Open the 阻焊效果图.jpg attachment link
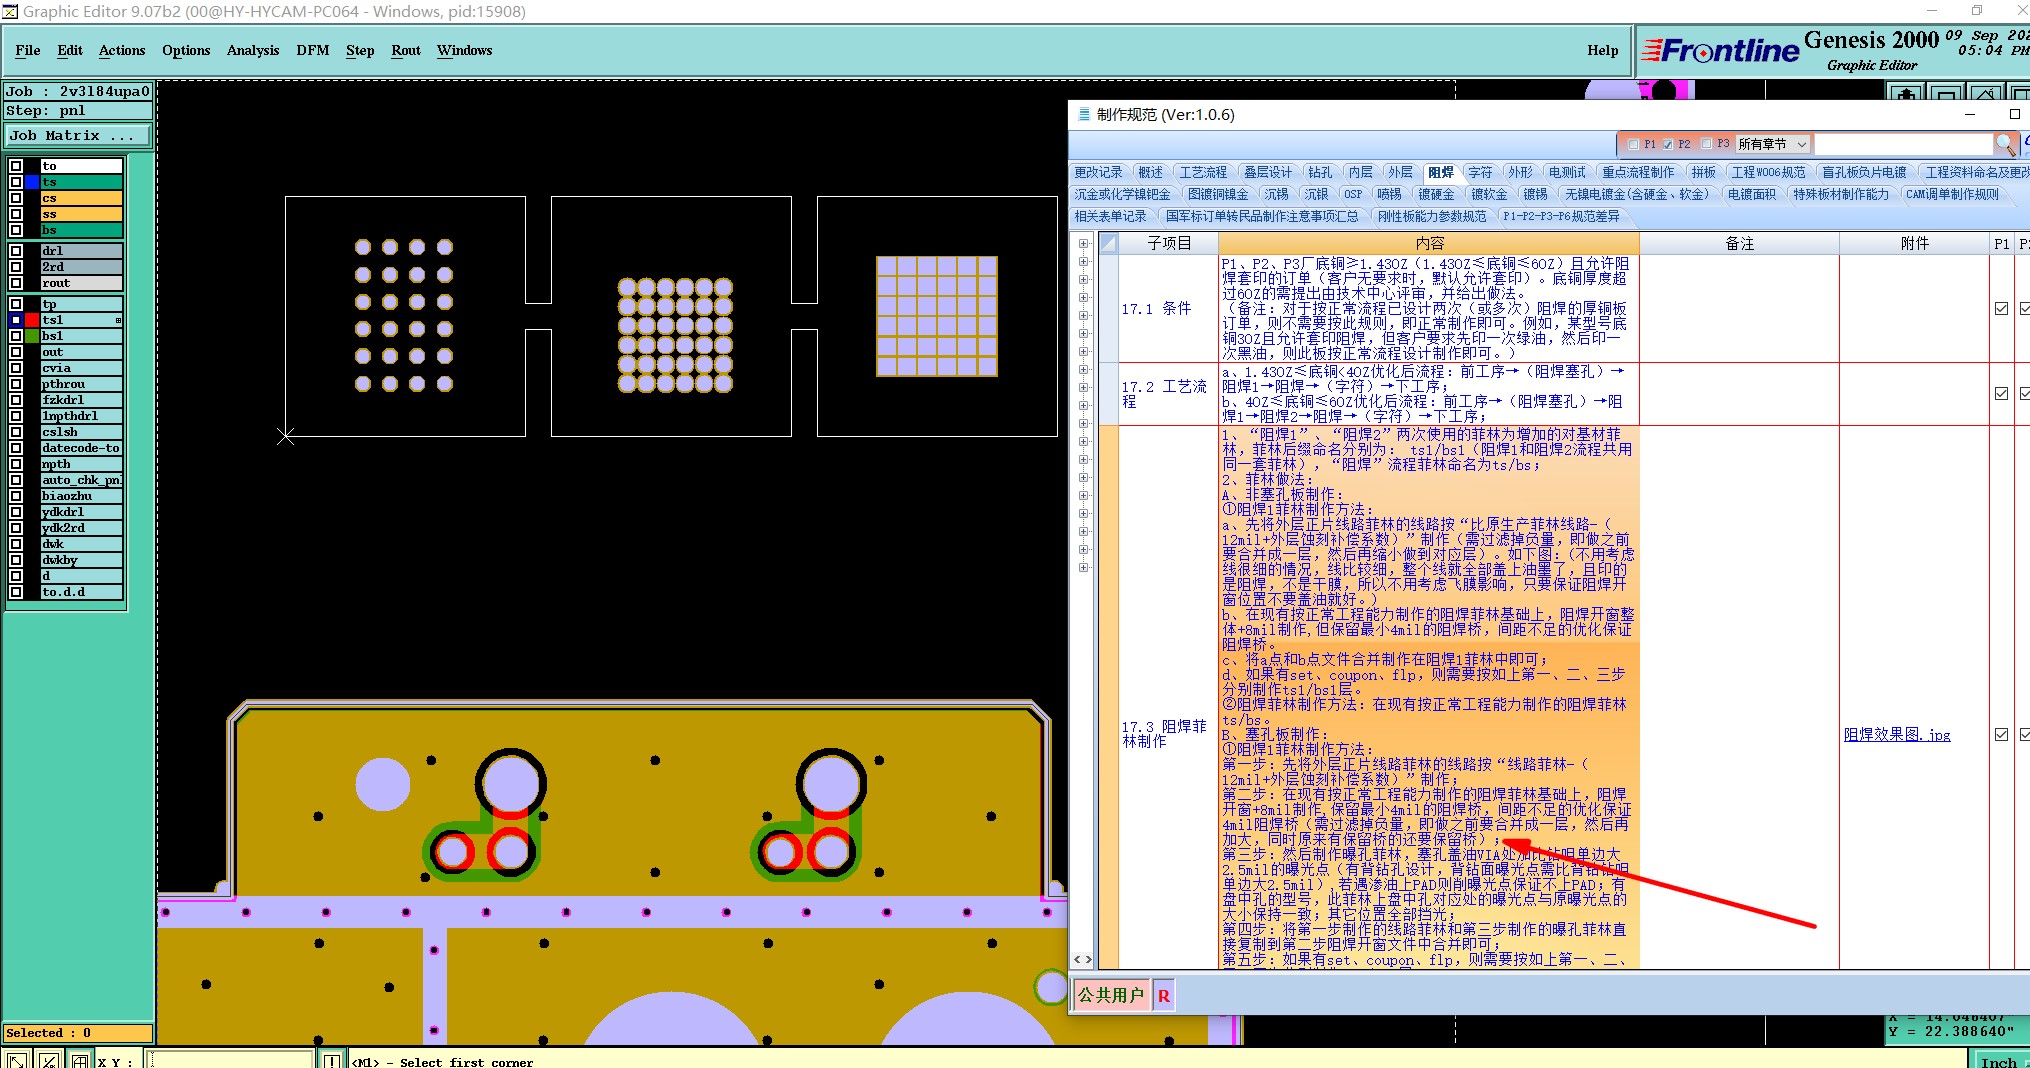 (1897, 734)
